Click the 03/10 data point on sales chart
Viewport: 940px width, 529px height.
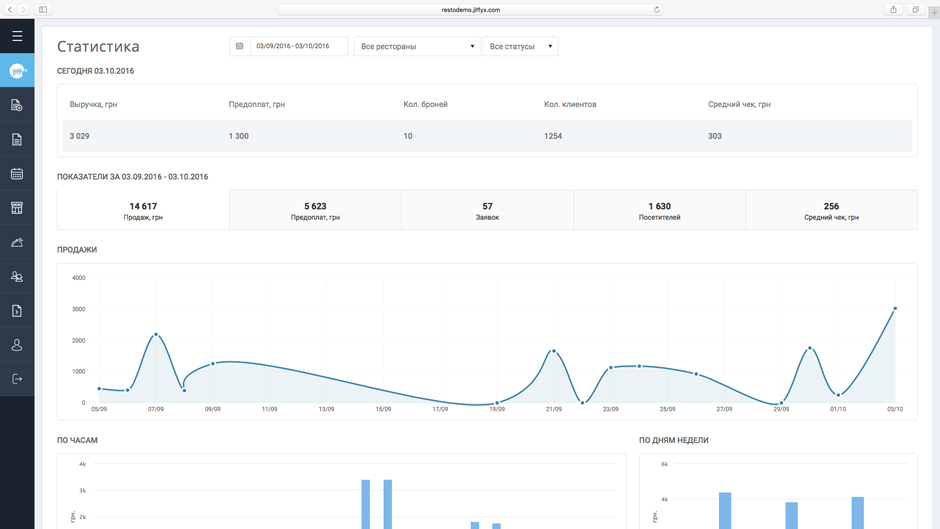point(895,309)
